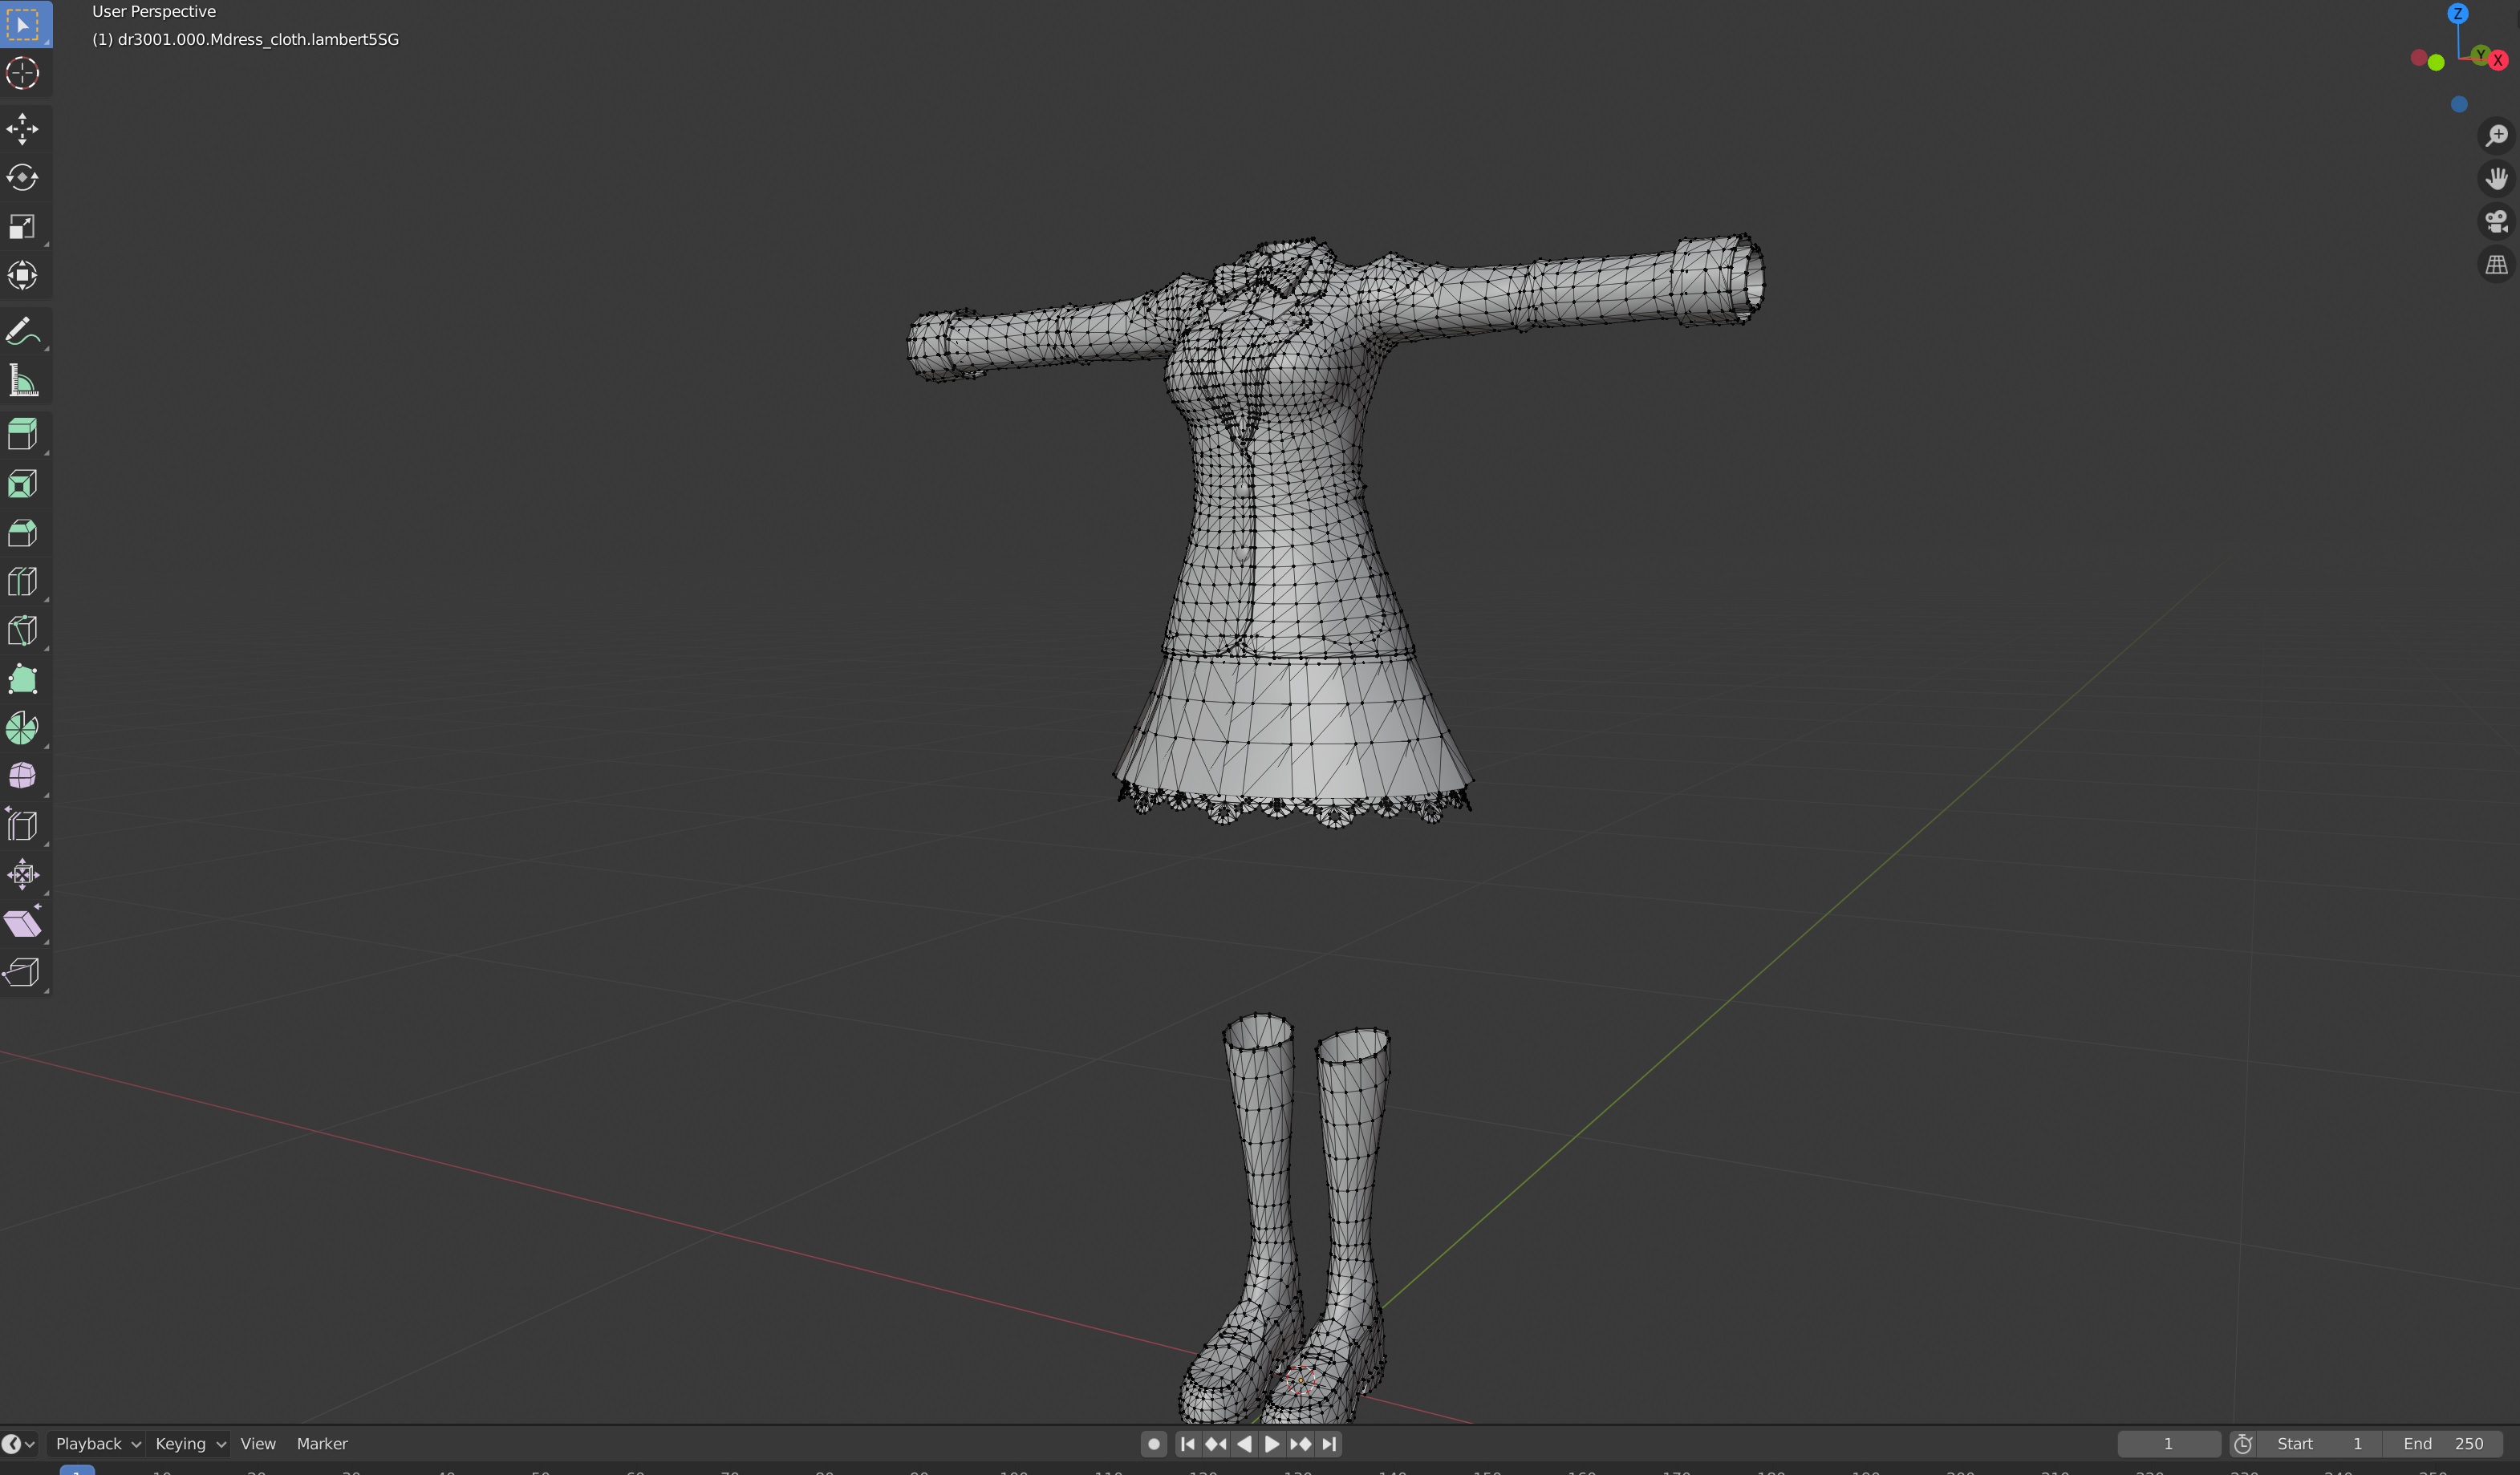Image resolution: width=2520 pixels, height=1475 pixels.
Task: Open the Marker menu
Action: (322, 1444)
